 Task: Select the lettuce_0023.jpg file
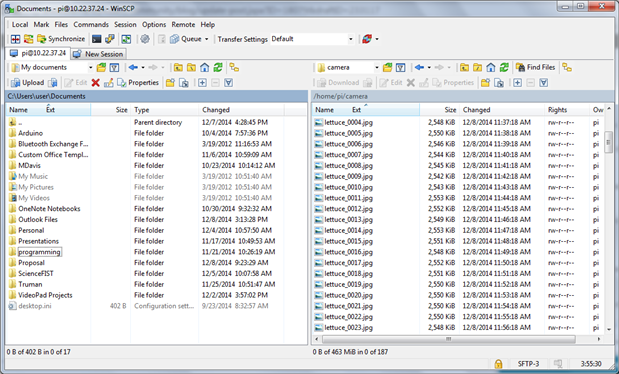coord(349,327)
